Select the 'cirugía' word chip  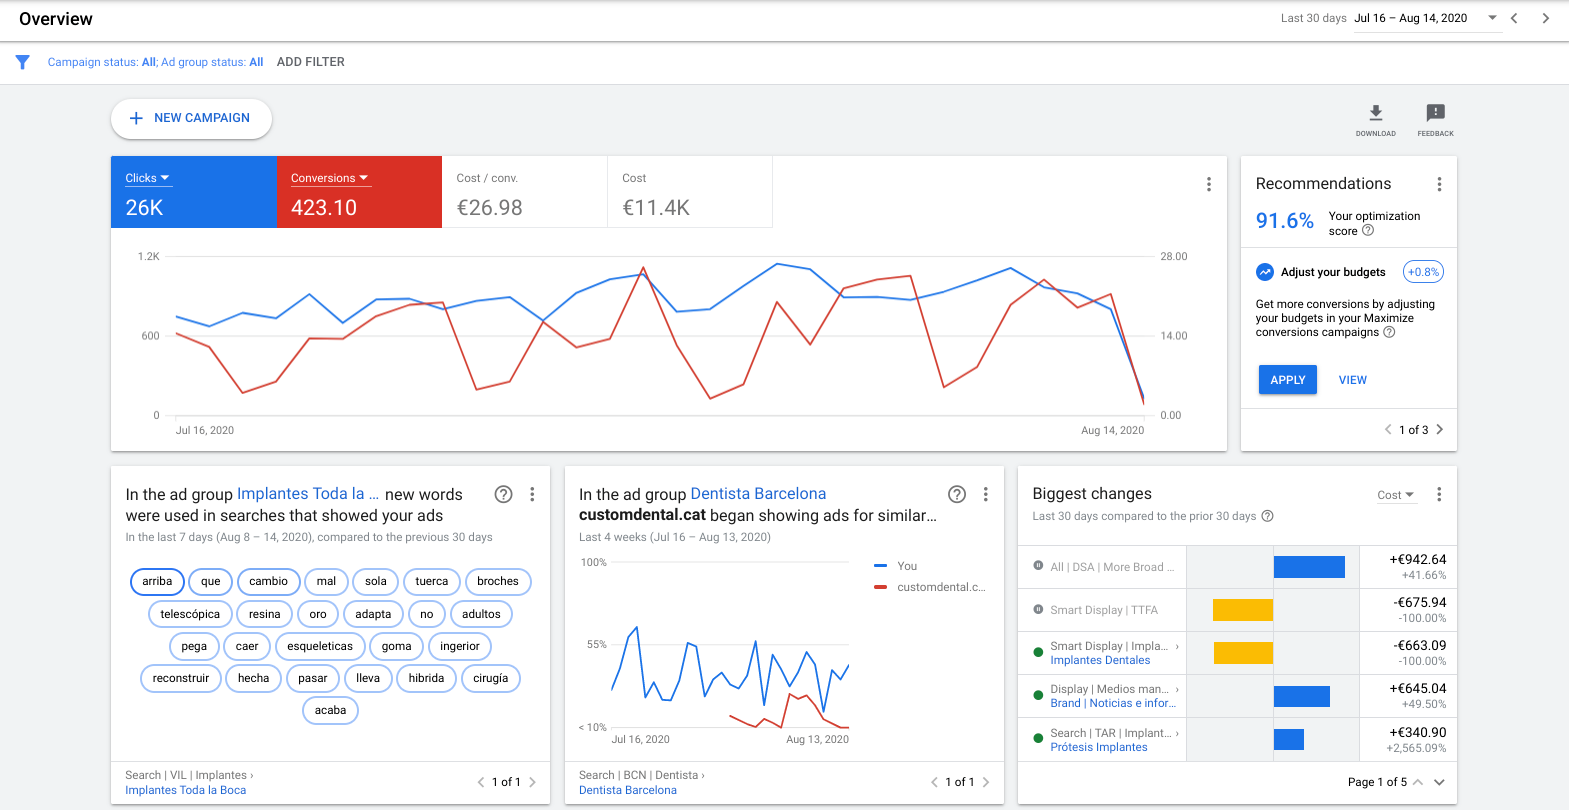490,678
